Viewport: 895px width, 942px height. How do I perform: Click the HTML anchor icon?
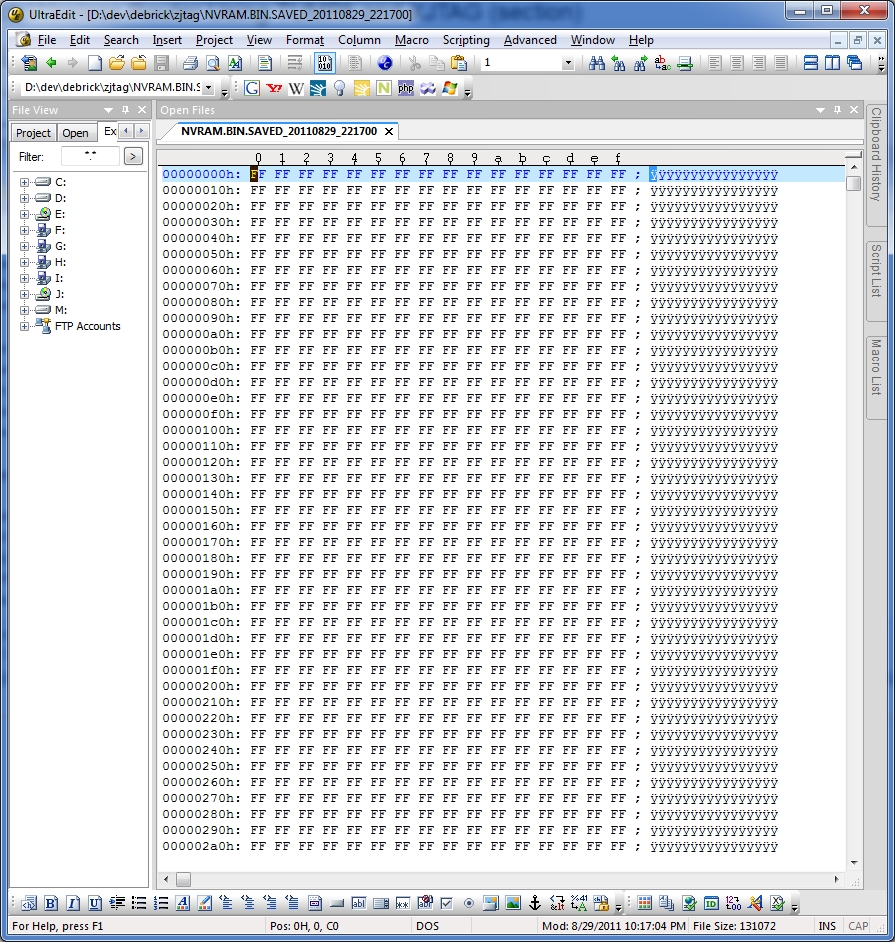tap(534, 904)
